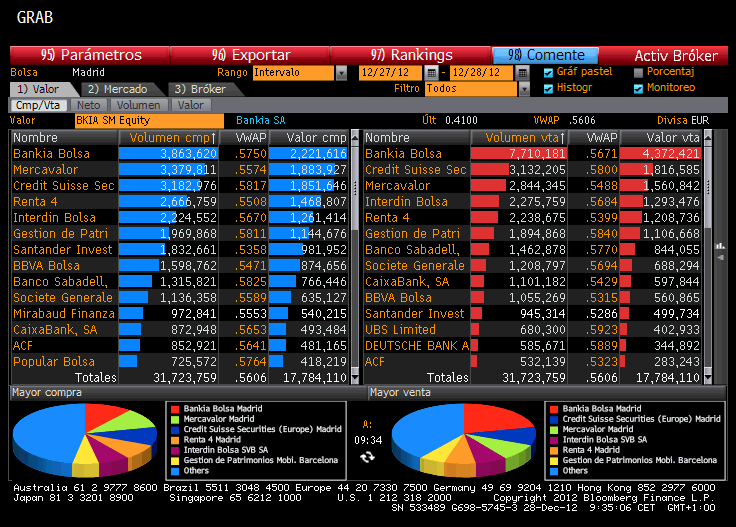
Task: Open calendar picker for end date 12/28/12
Action: point(522,73)
